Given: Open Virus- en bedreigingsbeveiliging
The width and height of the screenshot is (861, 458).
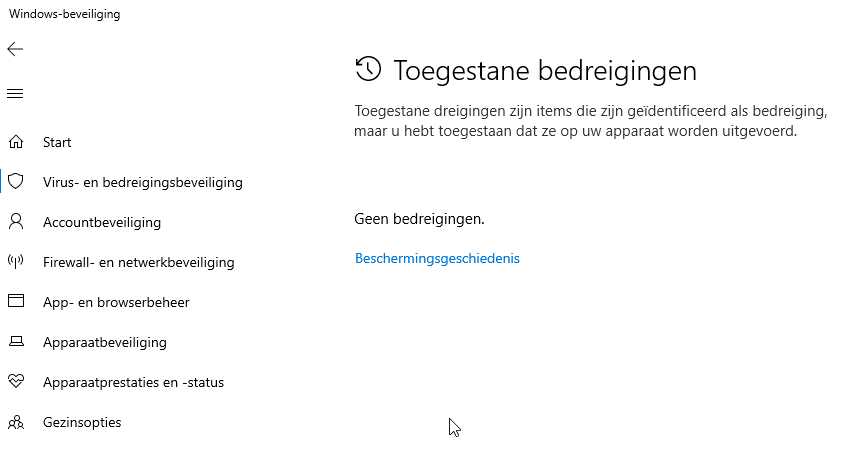Looking at the screenshot, I should pos(143,182).
